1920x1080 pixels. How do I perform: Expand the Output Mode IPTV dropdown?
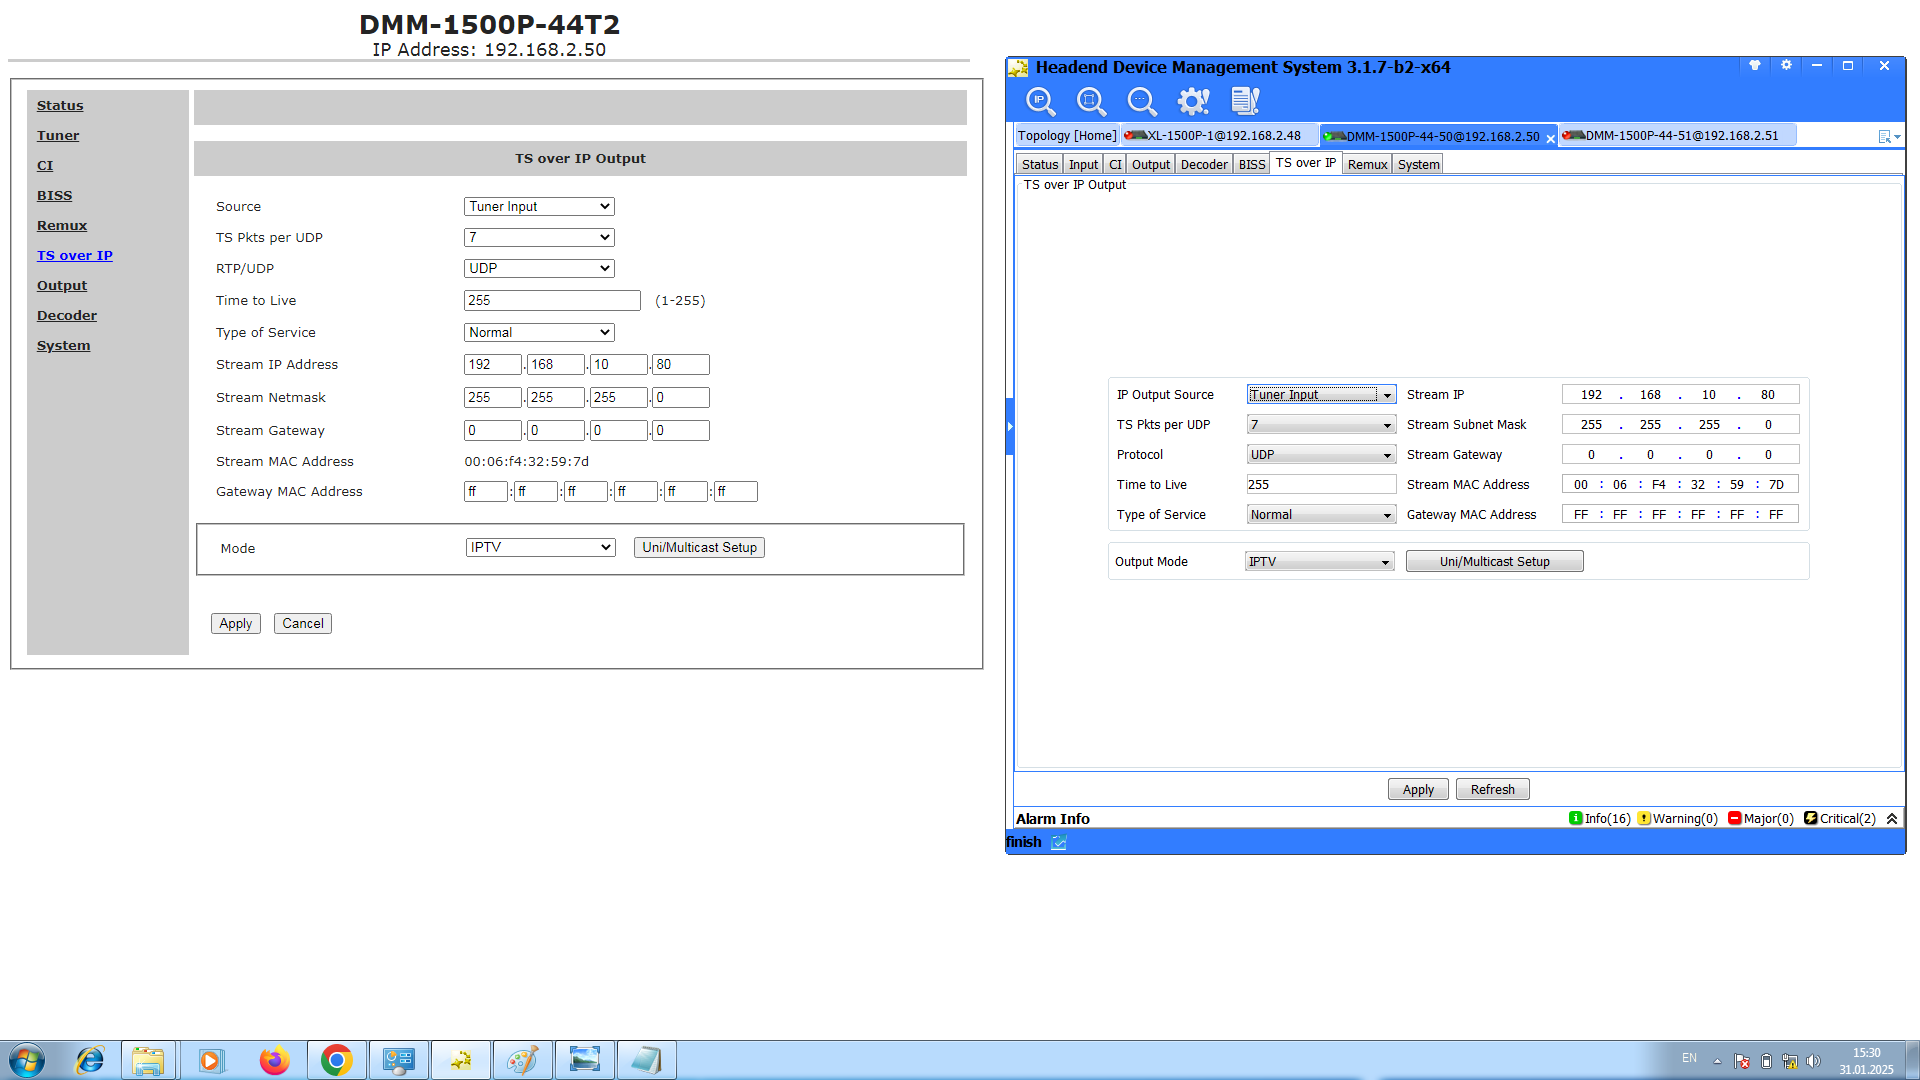tap(1319, 562)
